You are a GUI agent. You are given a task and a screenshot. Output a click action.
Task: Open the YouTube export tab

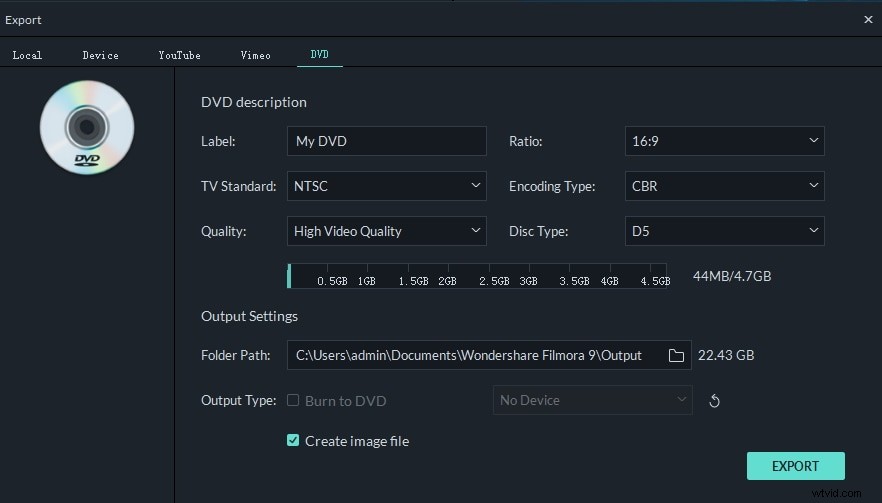point(179,55)
